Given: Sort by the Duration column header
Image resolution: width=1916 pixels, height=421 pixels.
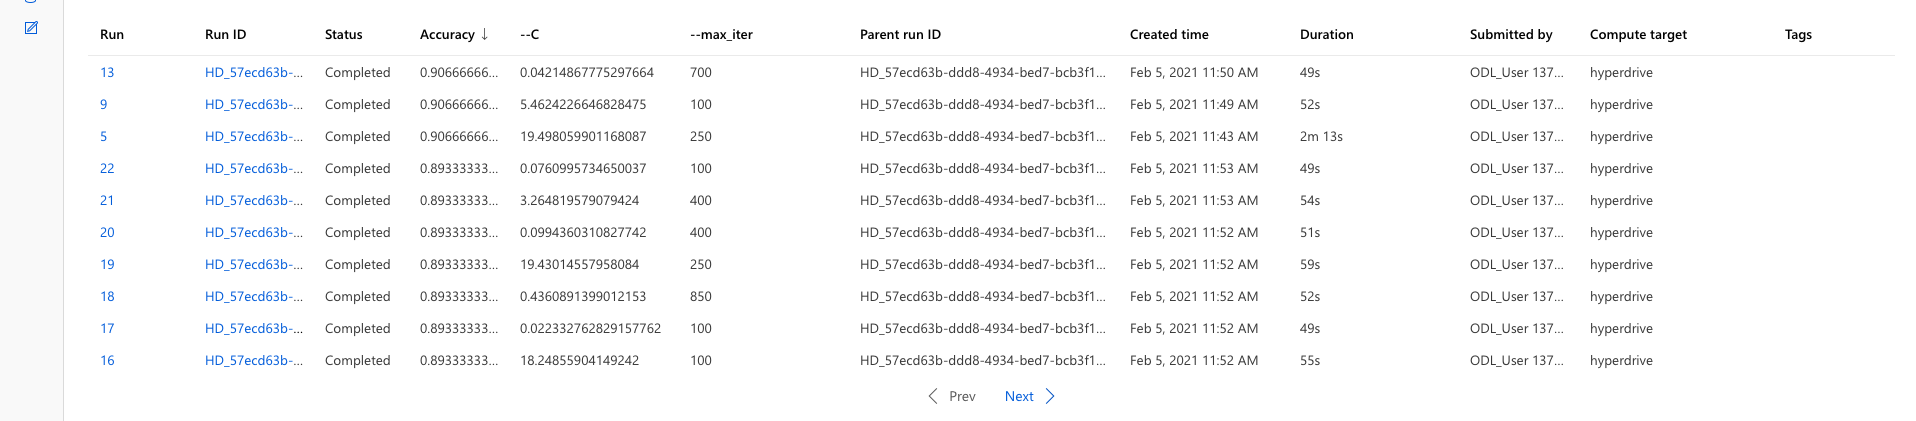Looking at the screenshot, I should point(1326,34).
